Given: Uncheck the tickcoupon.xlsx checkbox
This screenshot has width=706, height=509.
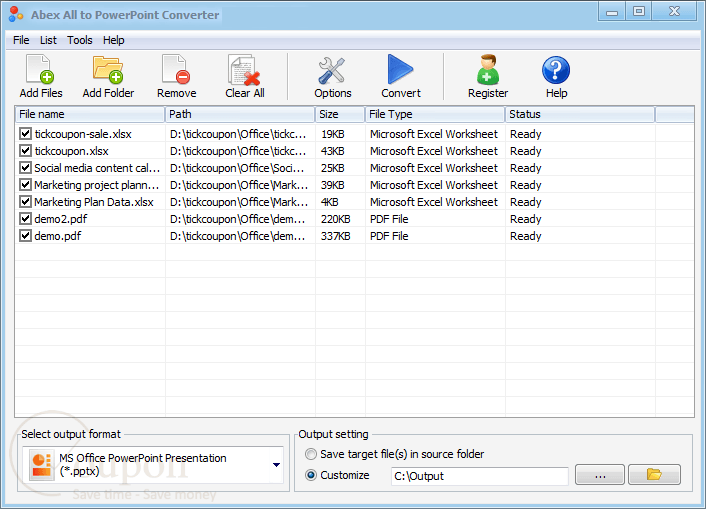Looking at the screenshot, I should (25, 151).
